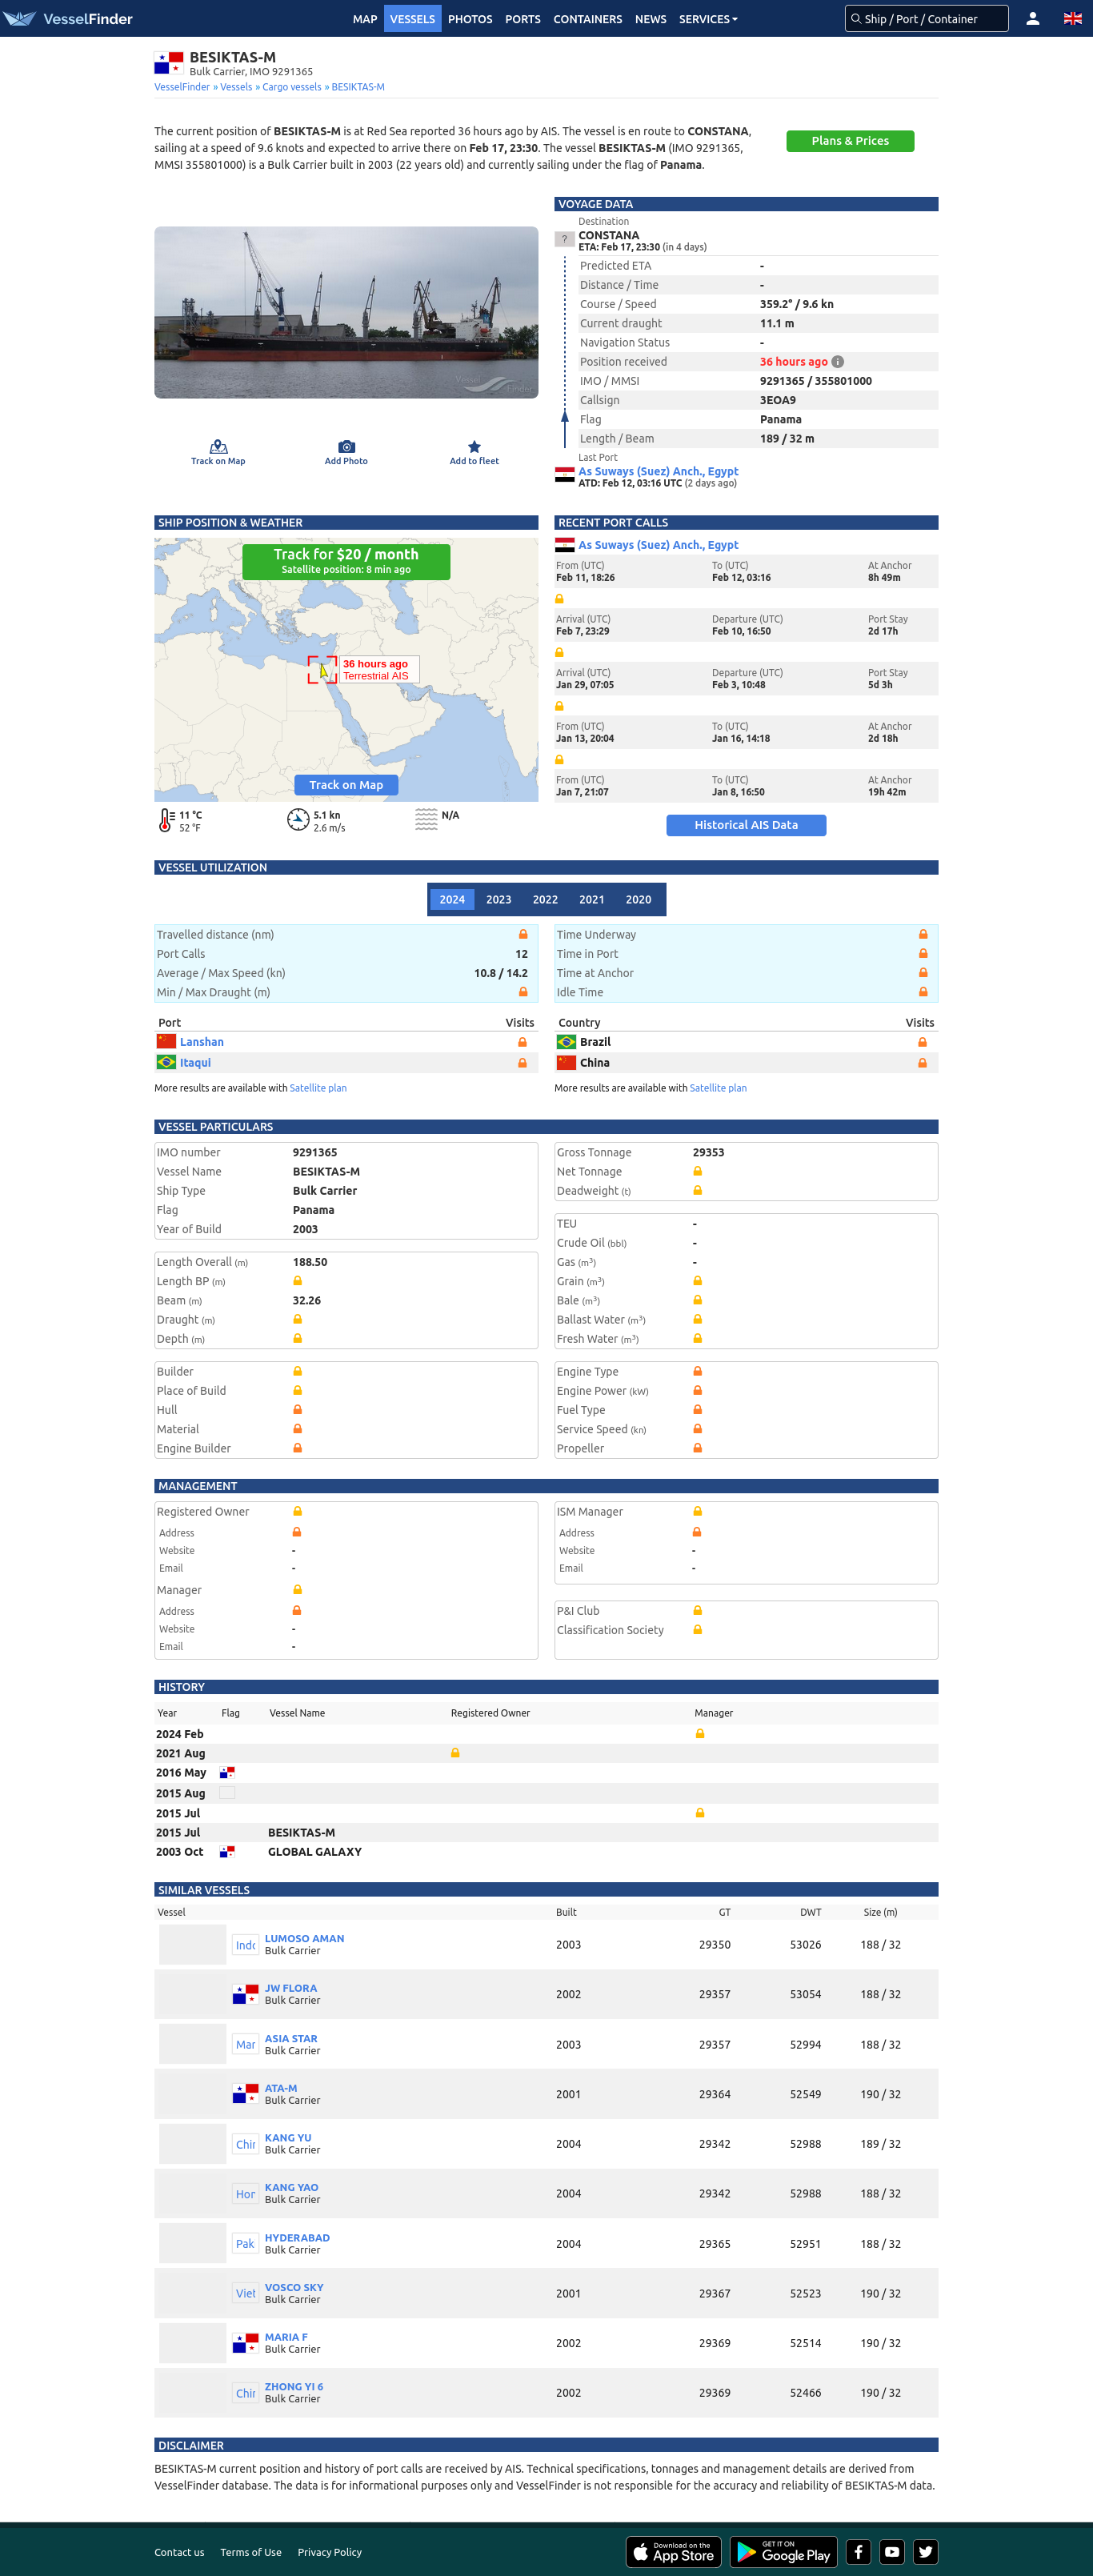The image size is (1093, 2576).
Task: Click the Plans & Prices button
Action: [850, 141]
